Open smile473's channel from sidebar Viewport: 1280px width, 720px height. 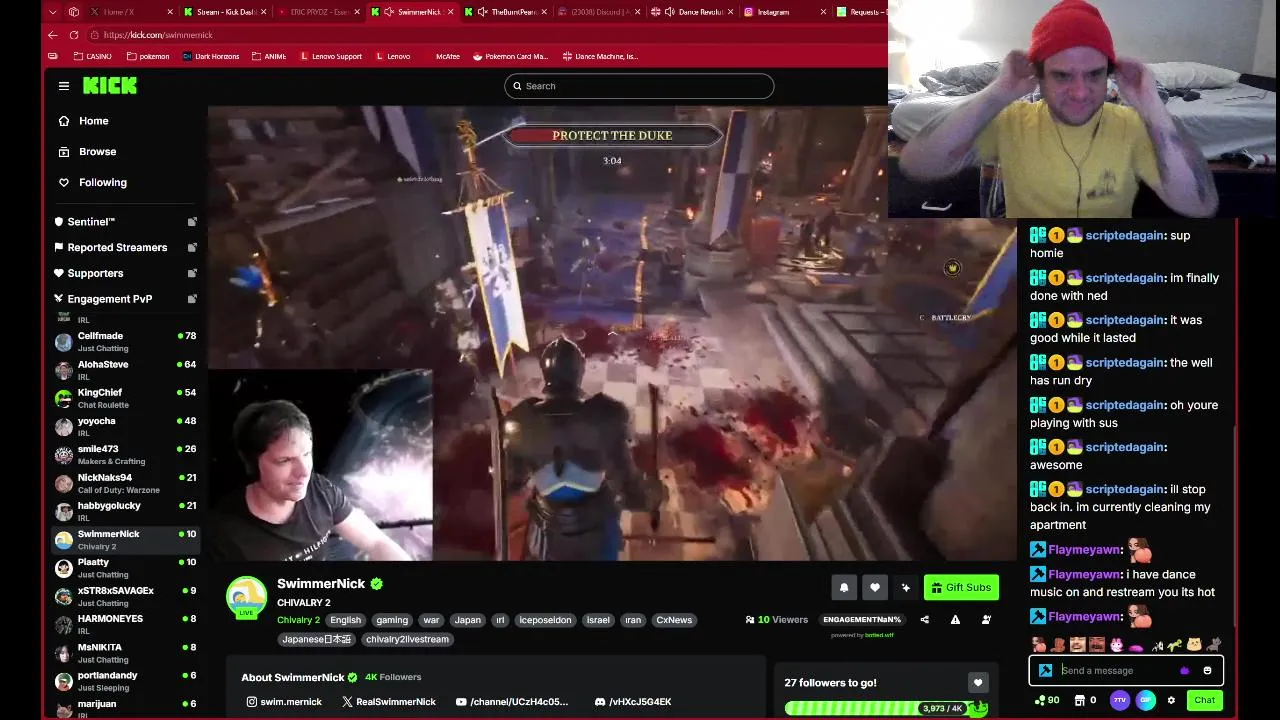126,455
